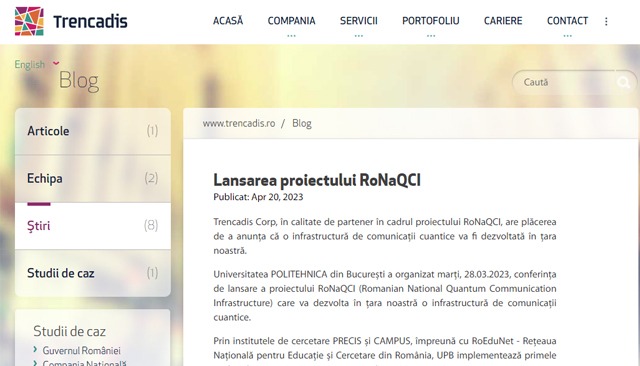This screenshot has height=366, width=640.
Task: Click the chevron next to Guvernul României
Action: [35, 349]
